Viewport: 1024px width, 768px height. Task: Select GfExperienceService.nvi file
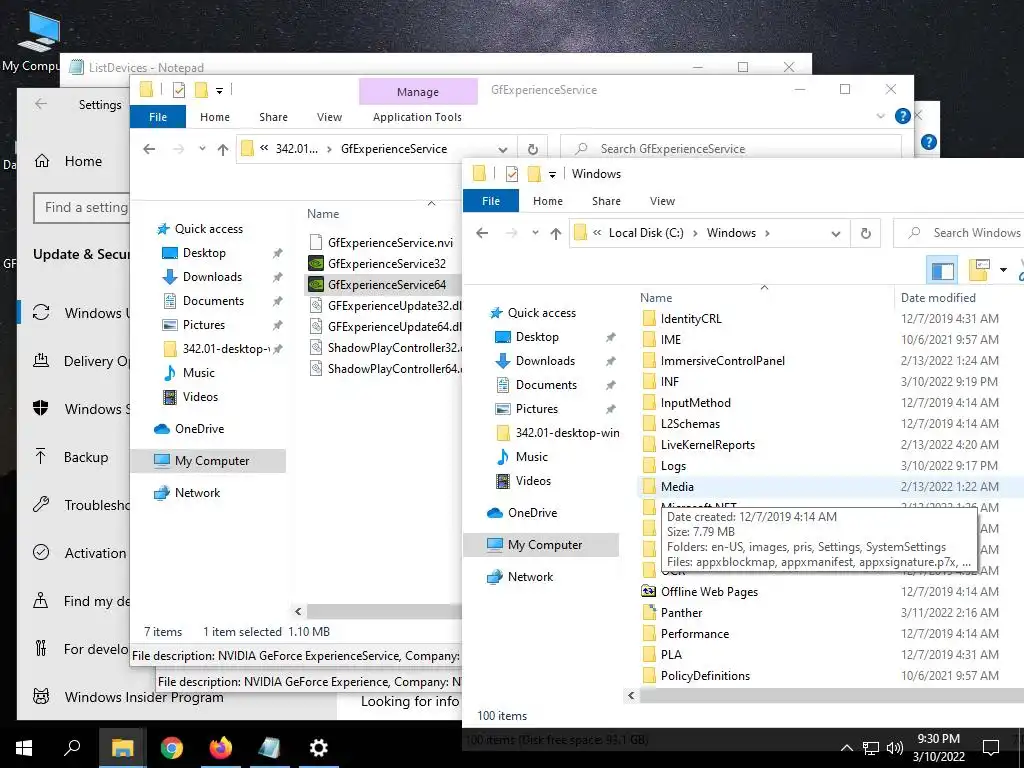(390, 242)
